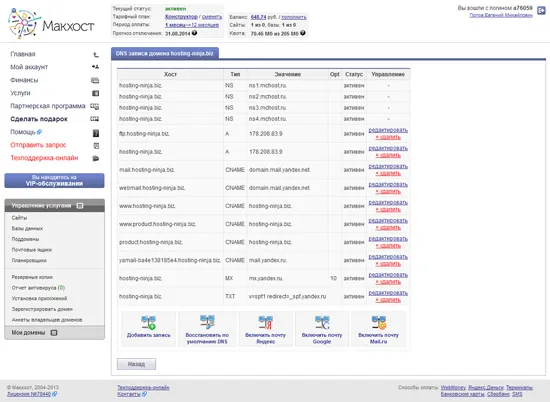Open Базы данных in service management
The width and height of the screenshot is (550, 402).
27,228
